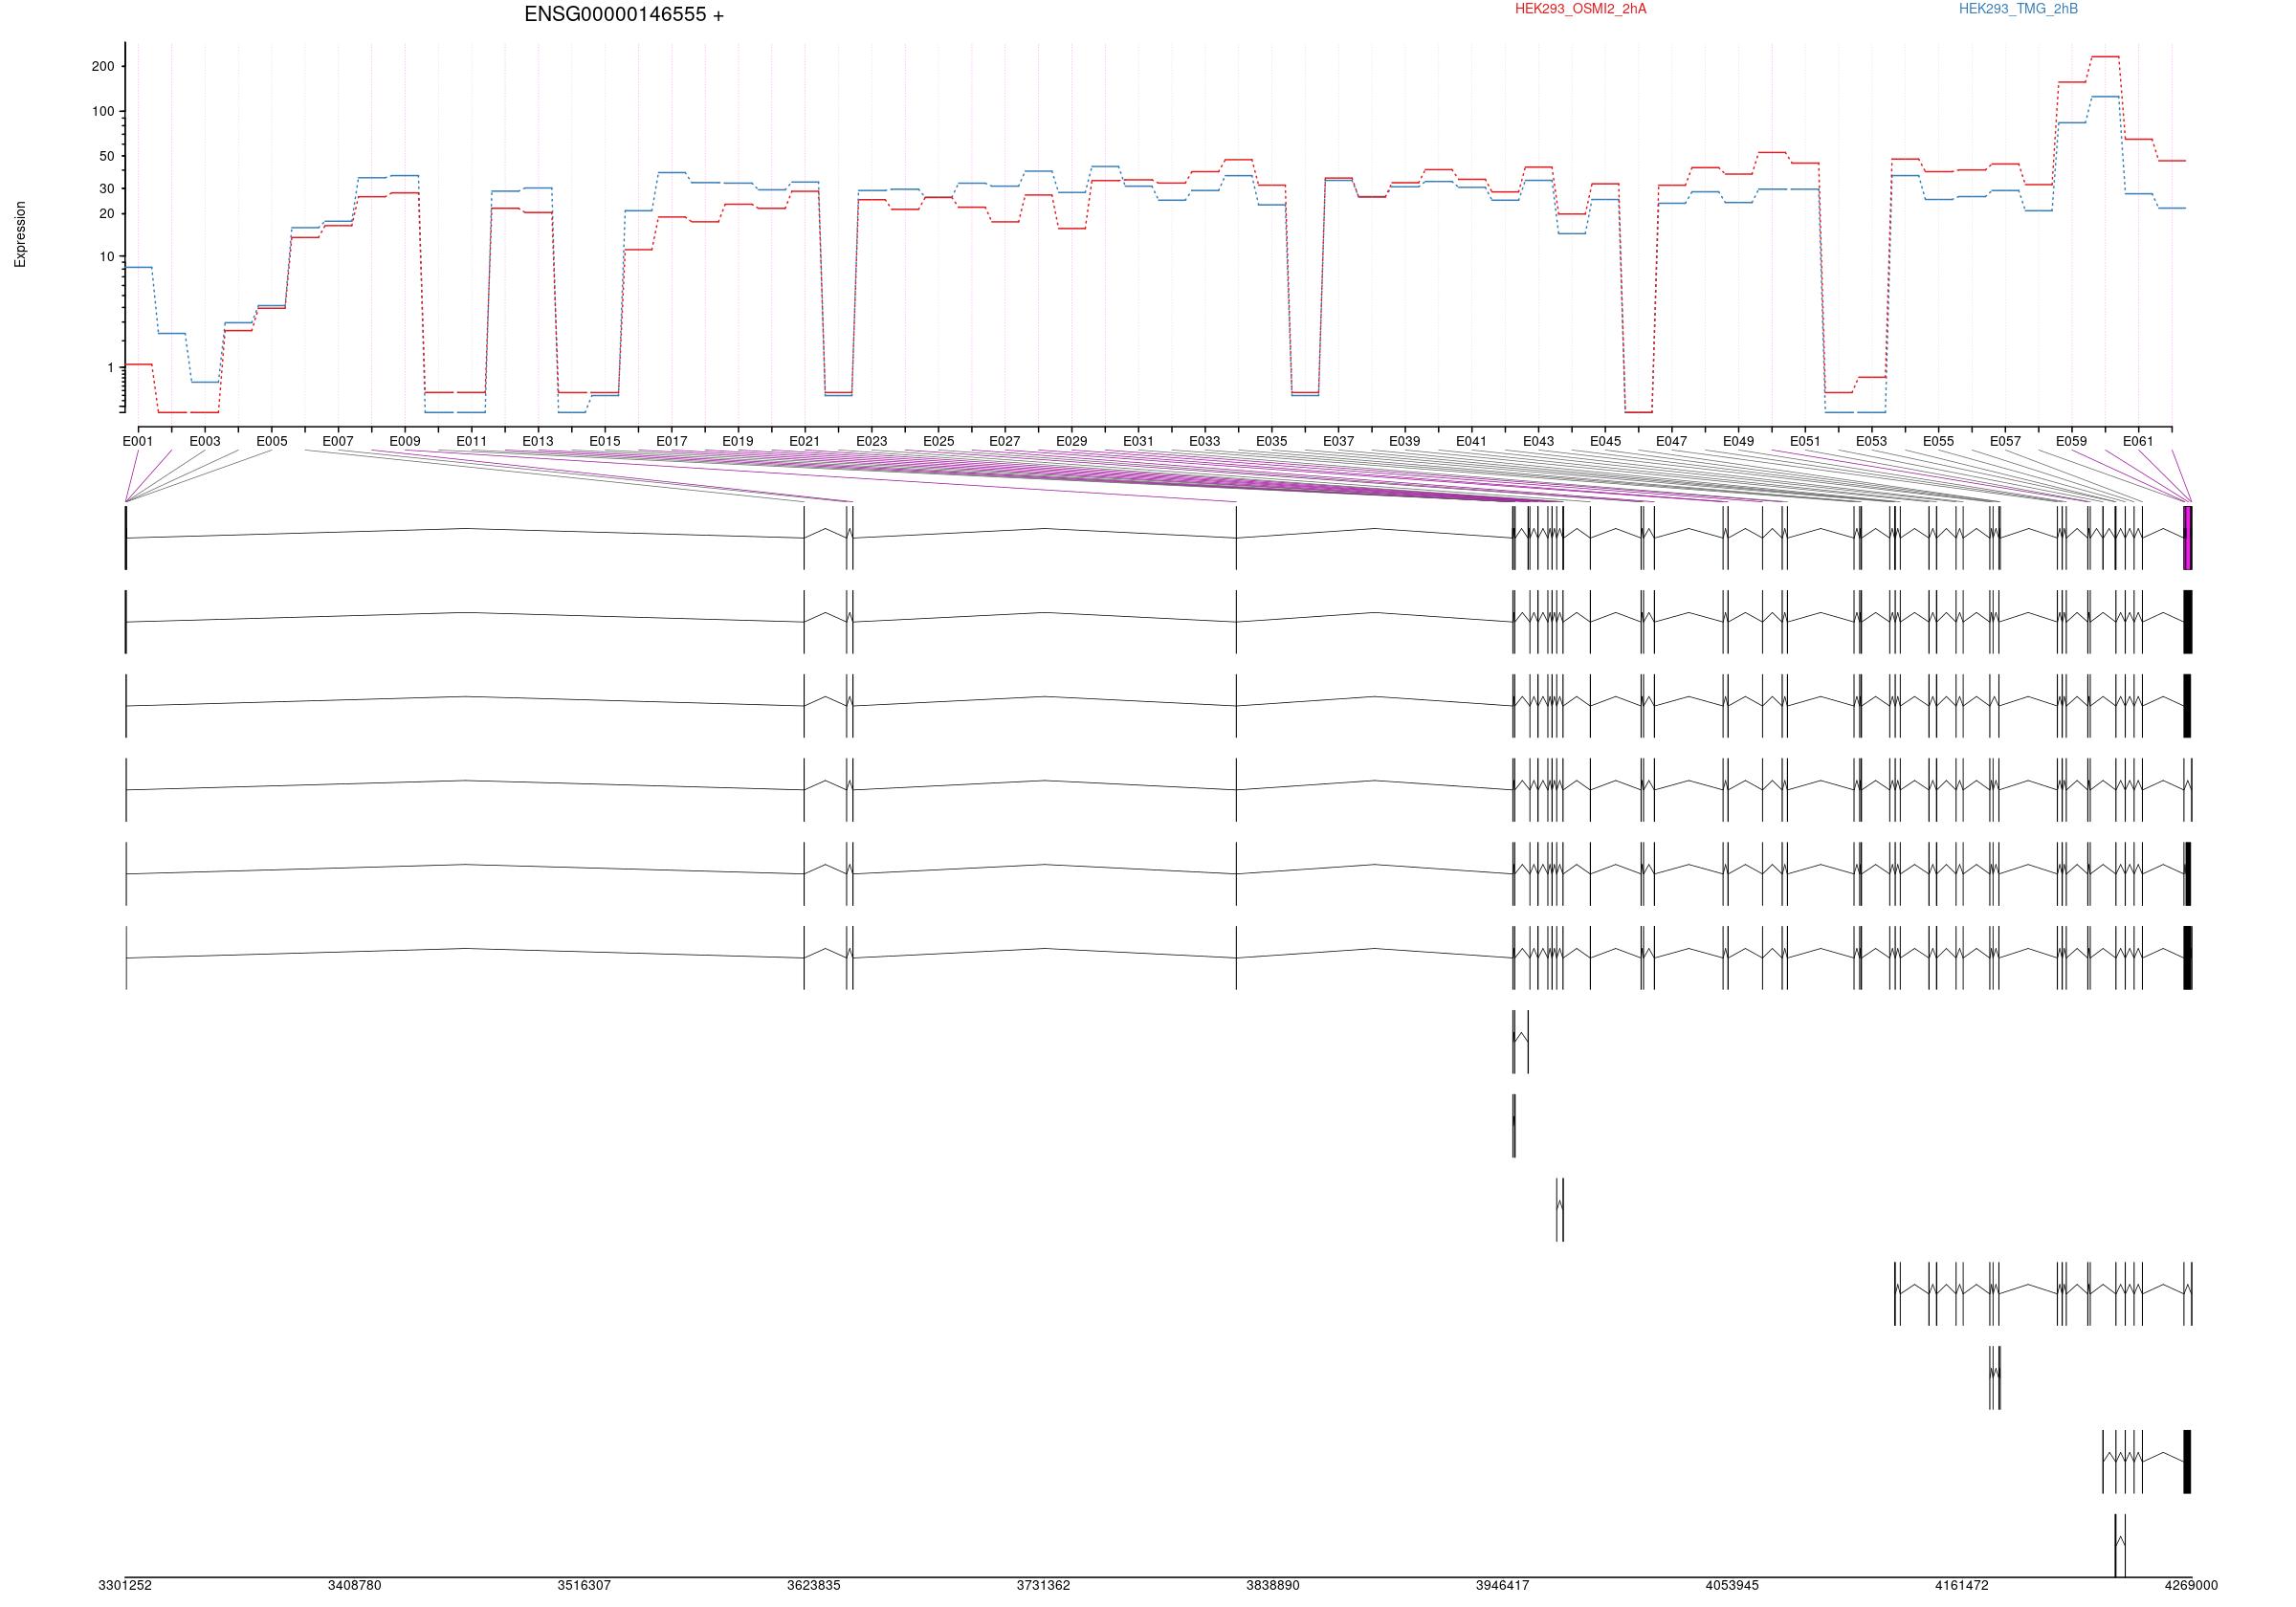
Task: Click genomic coordinate 3838890
Action: [x=1273, y=1586]
